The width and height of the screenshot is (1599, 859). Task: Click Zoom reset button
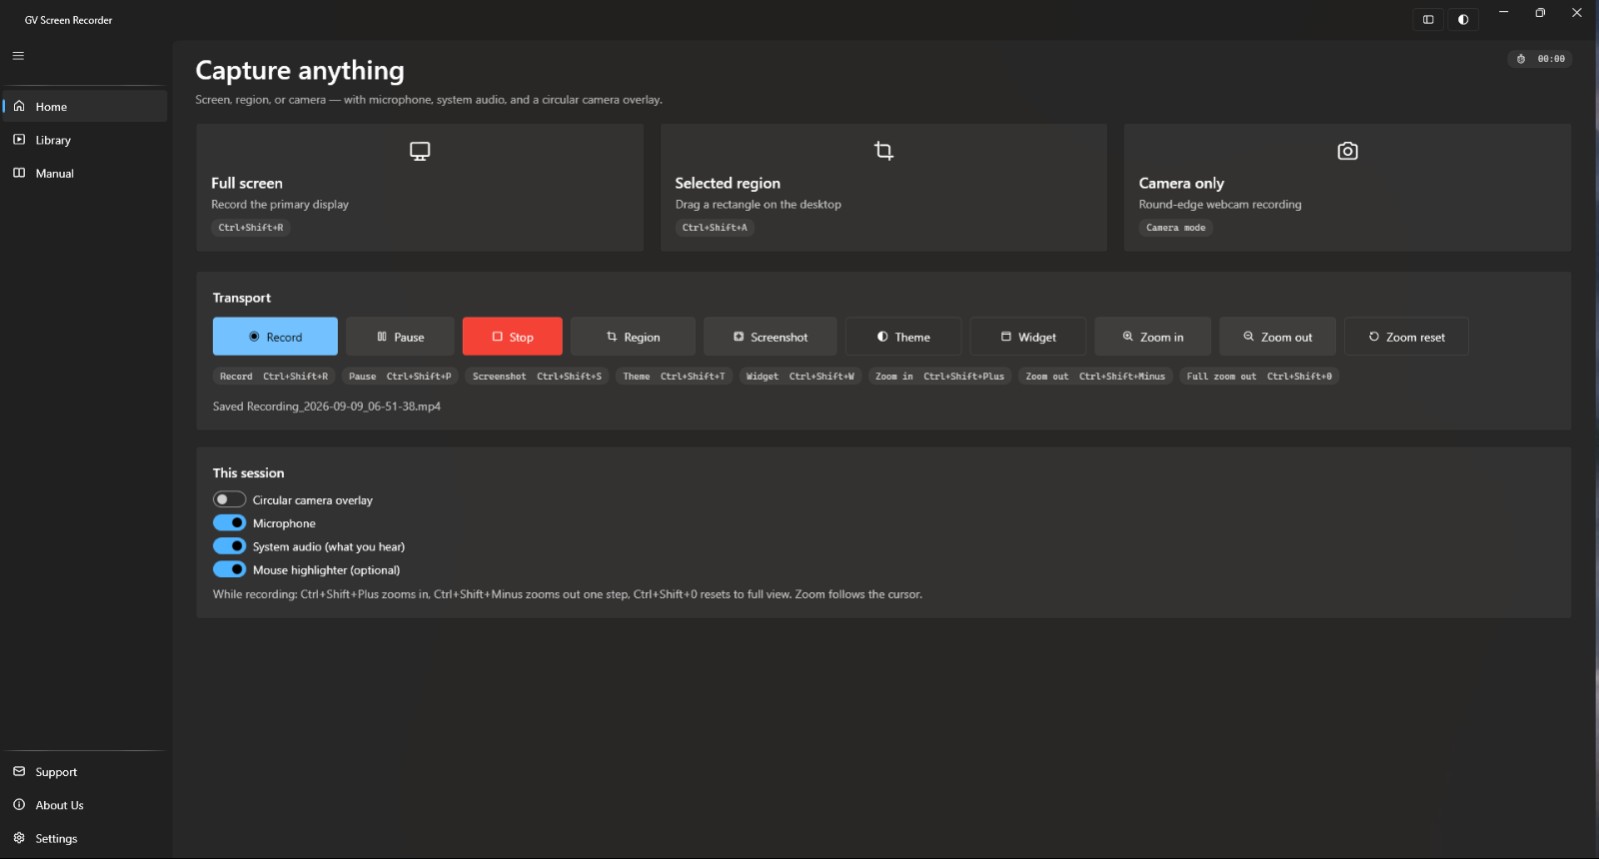coord(1406,337)
